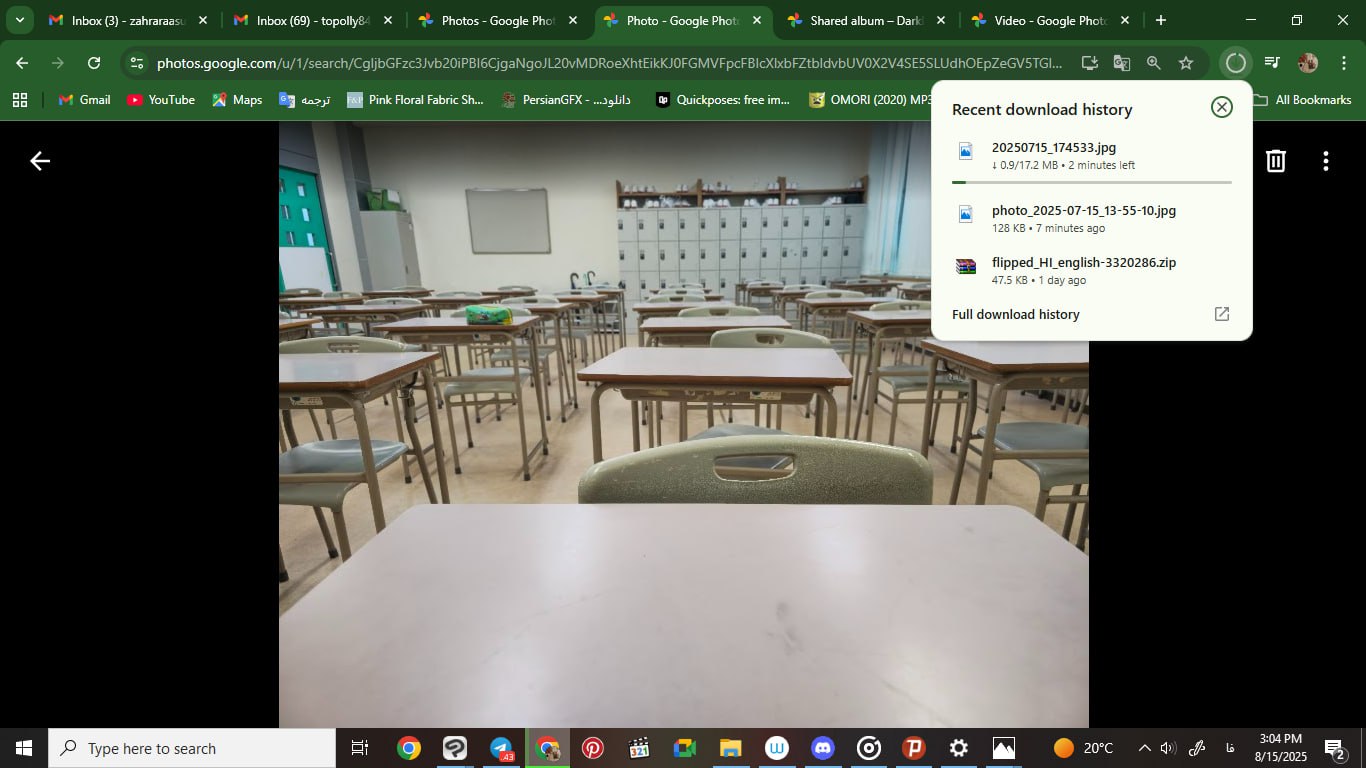Switch to the Shared album tab
This screenshot has width=1366, height=768.
pos(864,20)
